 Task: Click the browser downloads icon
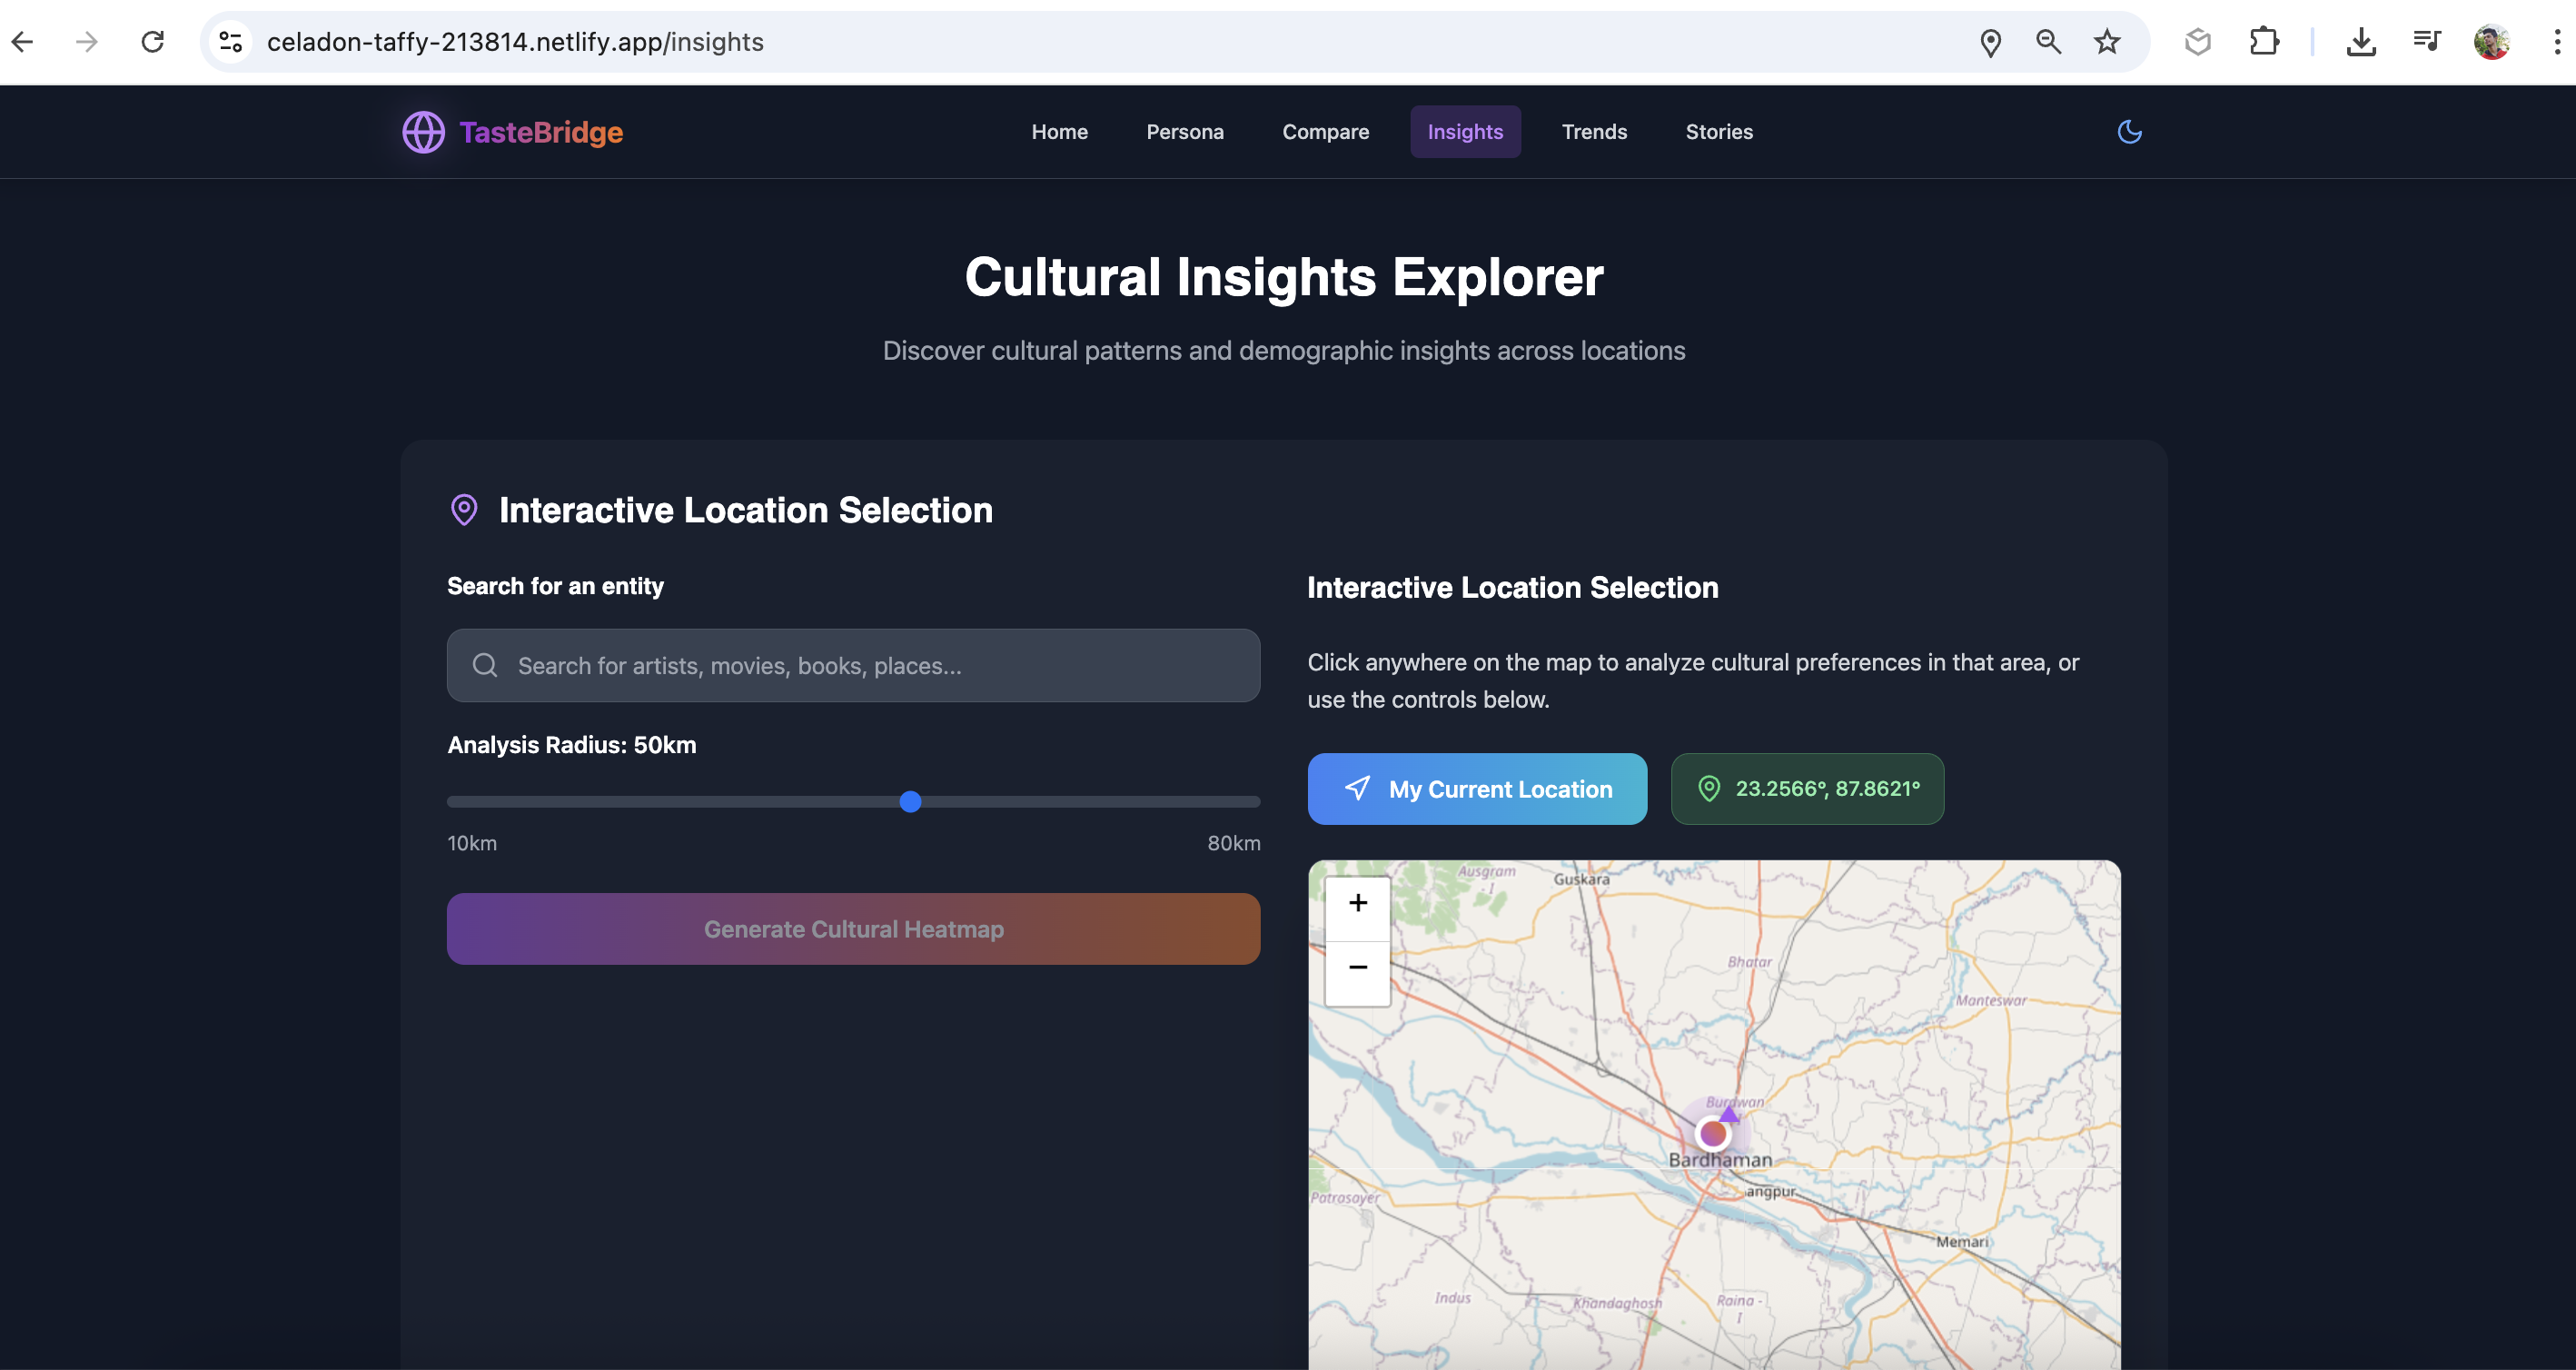(2361, 42)
